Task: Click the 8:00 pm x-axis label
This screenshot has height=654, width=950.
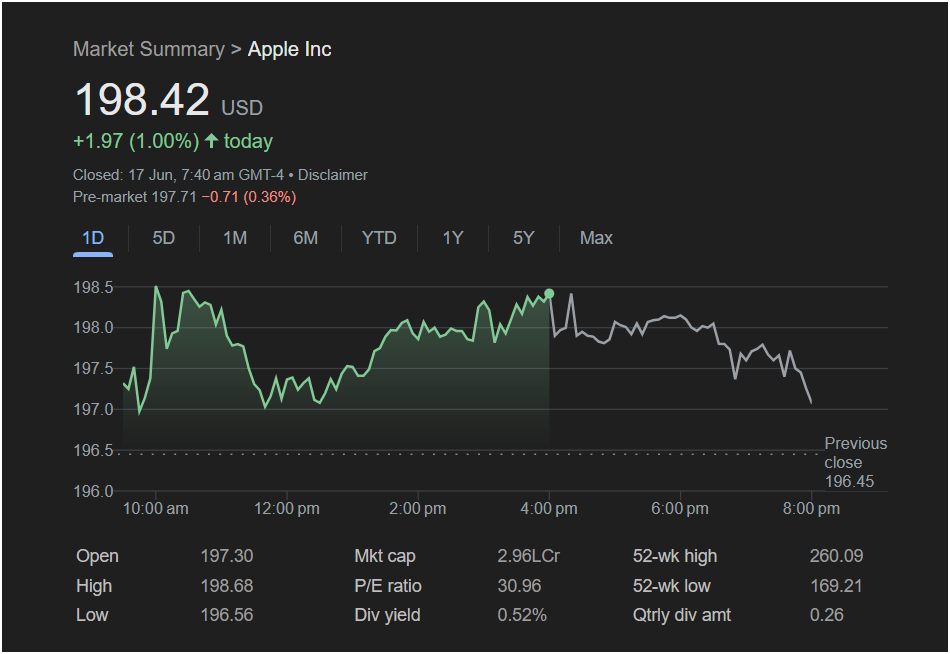Action: click(811, 509)
